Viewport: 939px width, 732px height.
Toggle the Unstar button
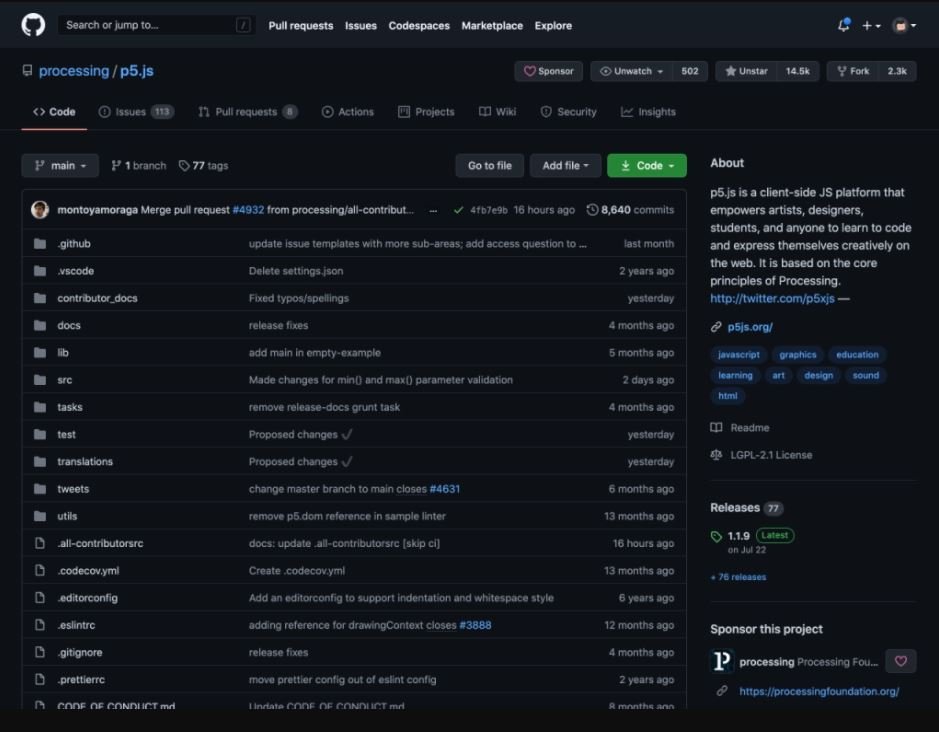pyautogui.click(x=746, y=71)
